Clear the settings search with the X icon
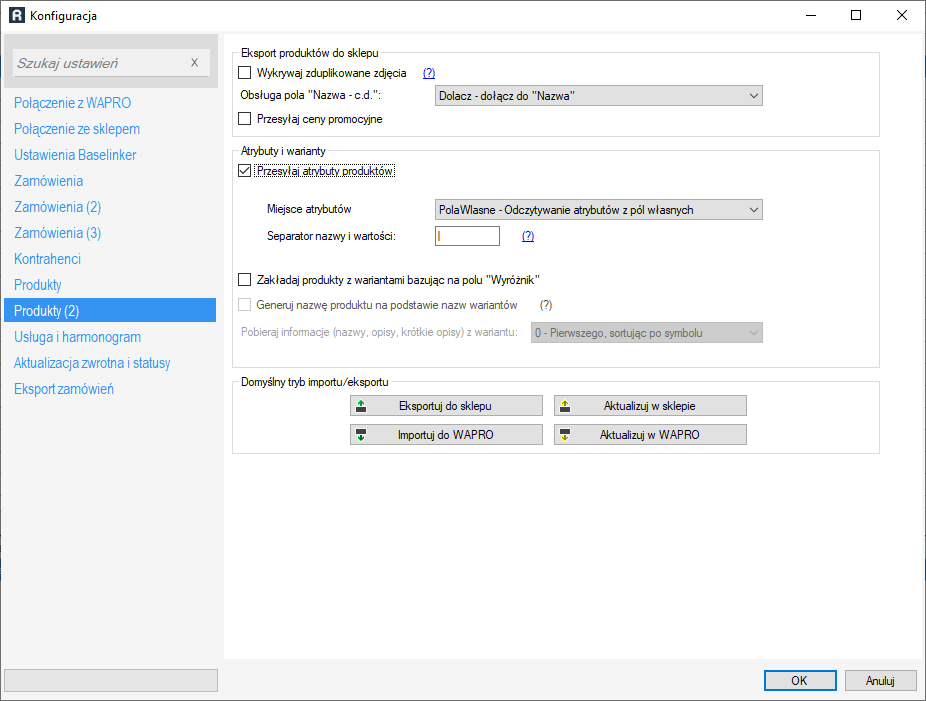926x701 pixels. coord(194,63)
